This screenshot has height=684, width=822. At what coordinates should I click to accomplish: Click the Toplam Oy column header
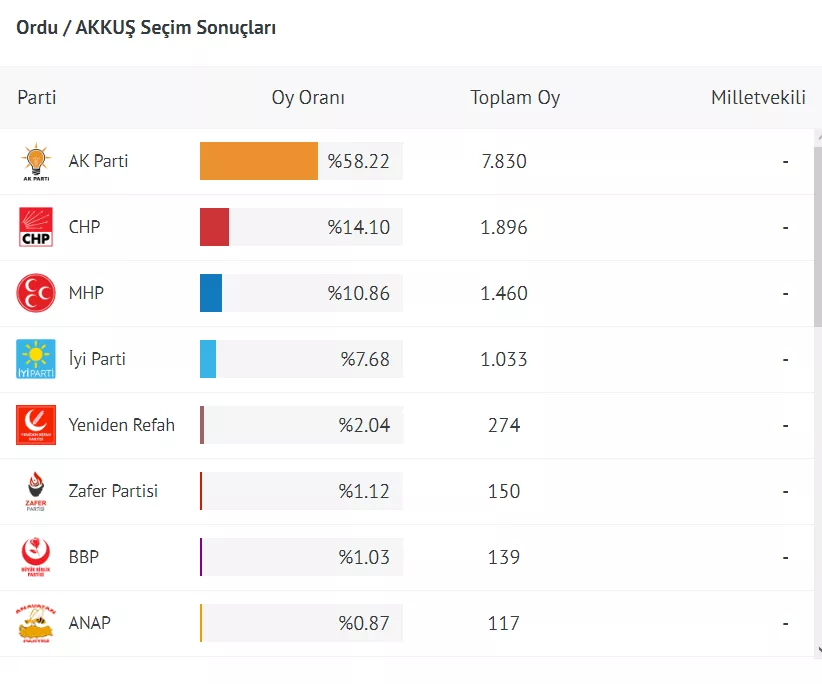[515, 98]
